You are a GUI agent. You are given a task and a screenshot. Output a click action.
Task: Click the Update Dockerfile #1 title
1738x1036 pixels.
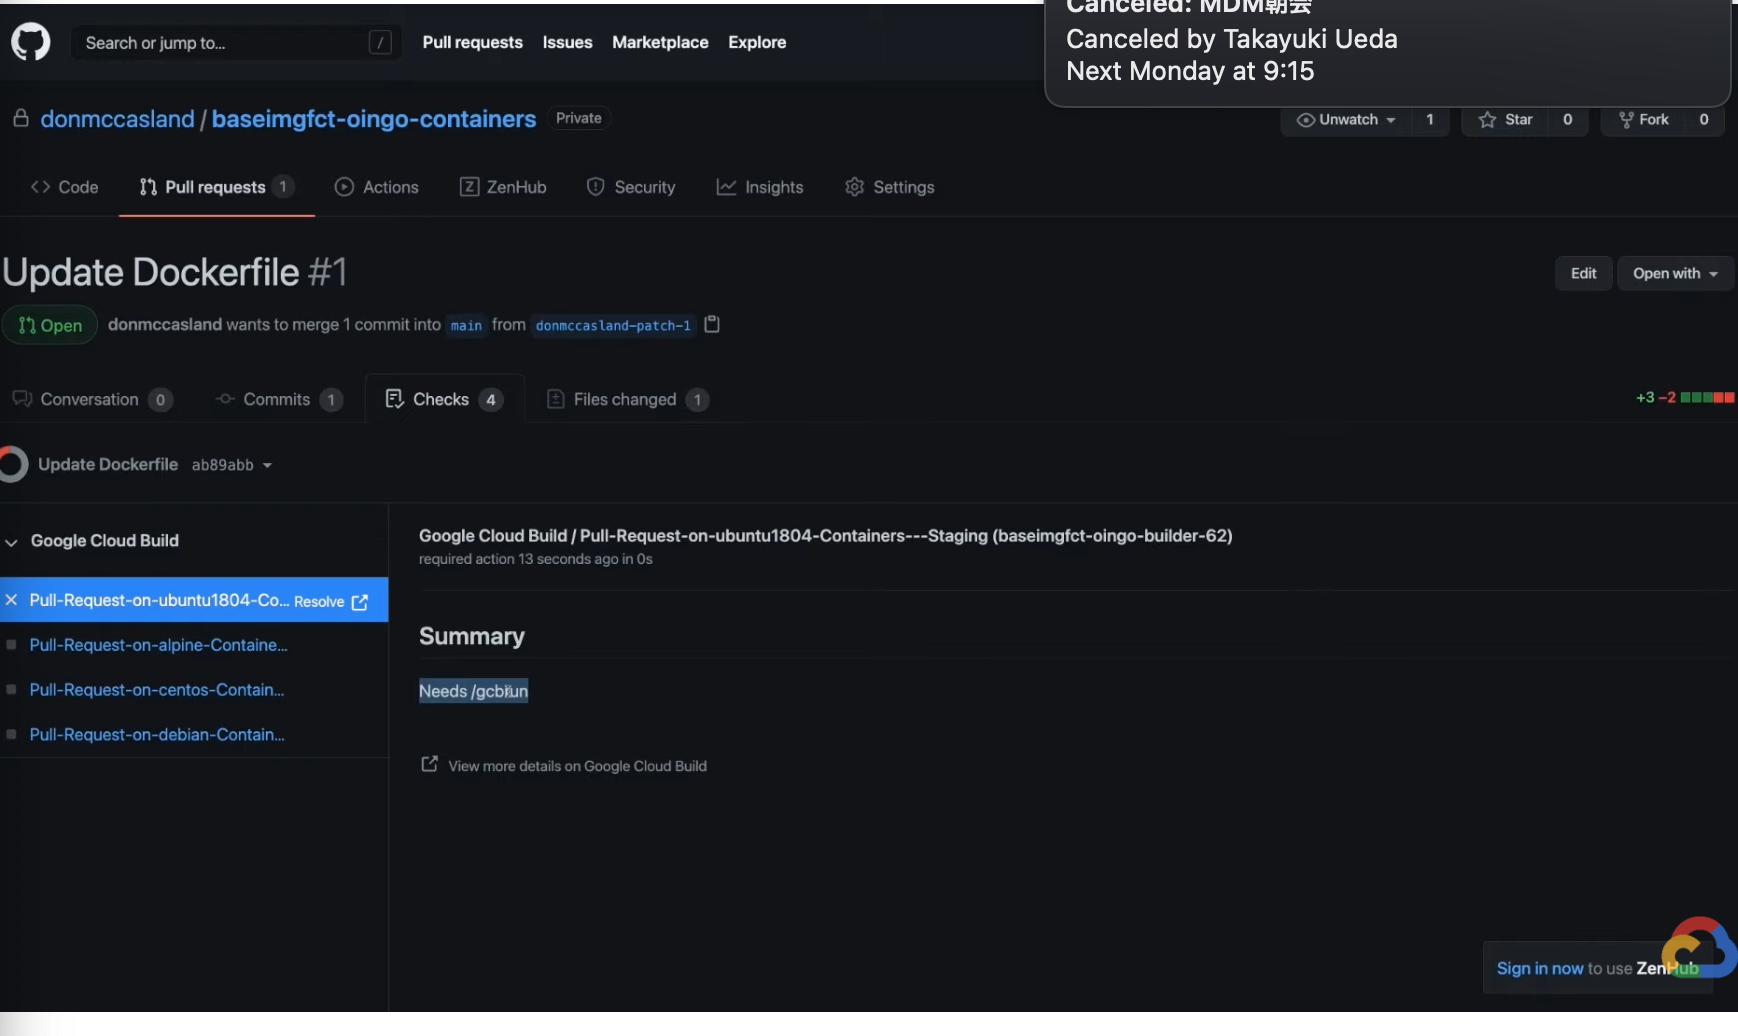[x=174, y=272]
